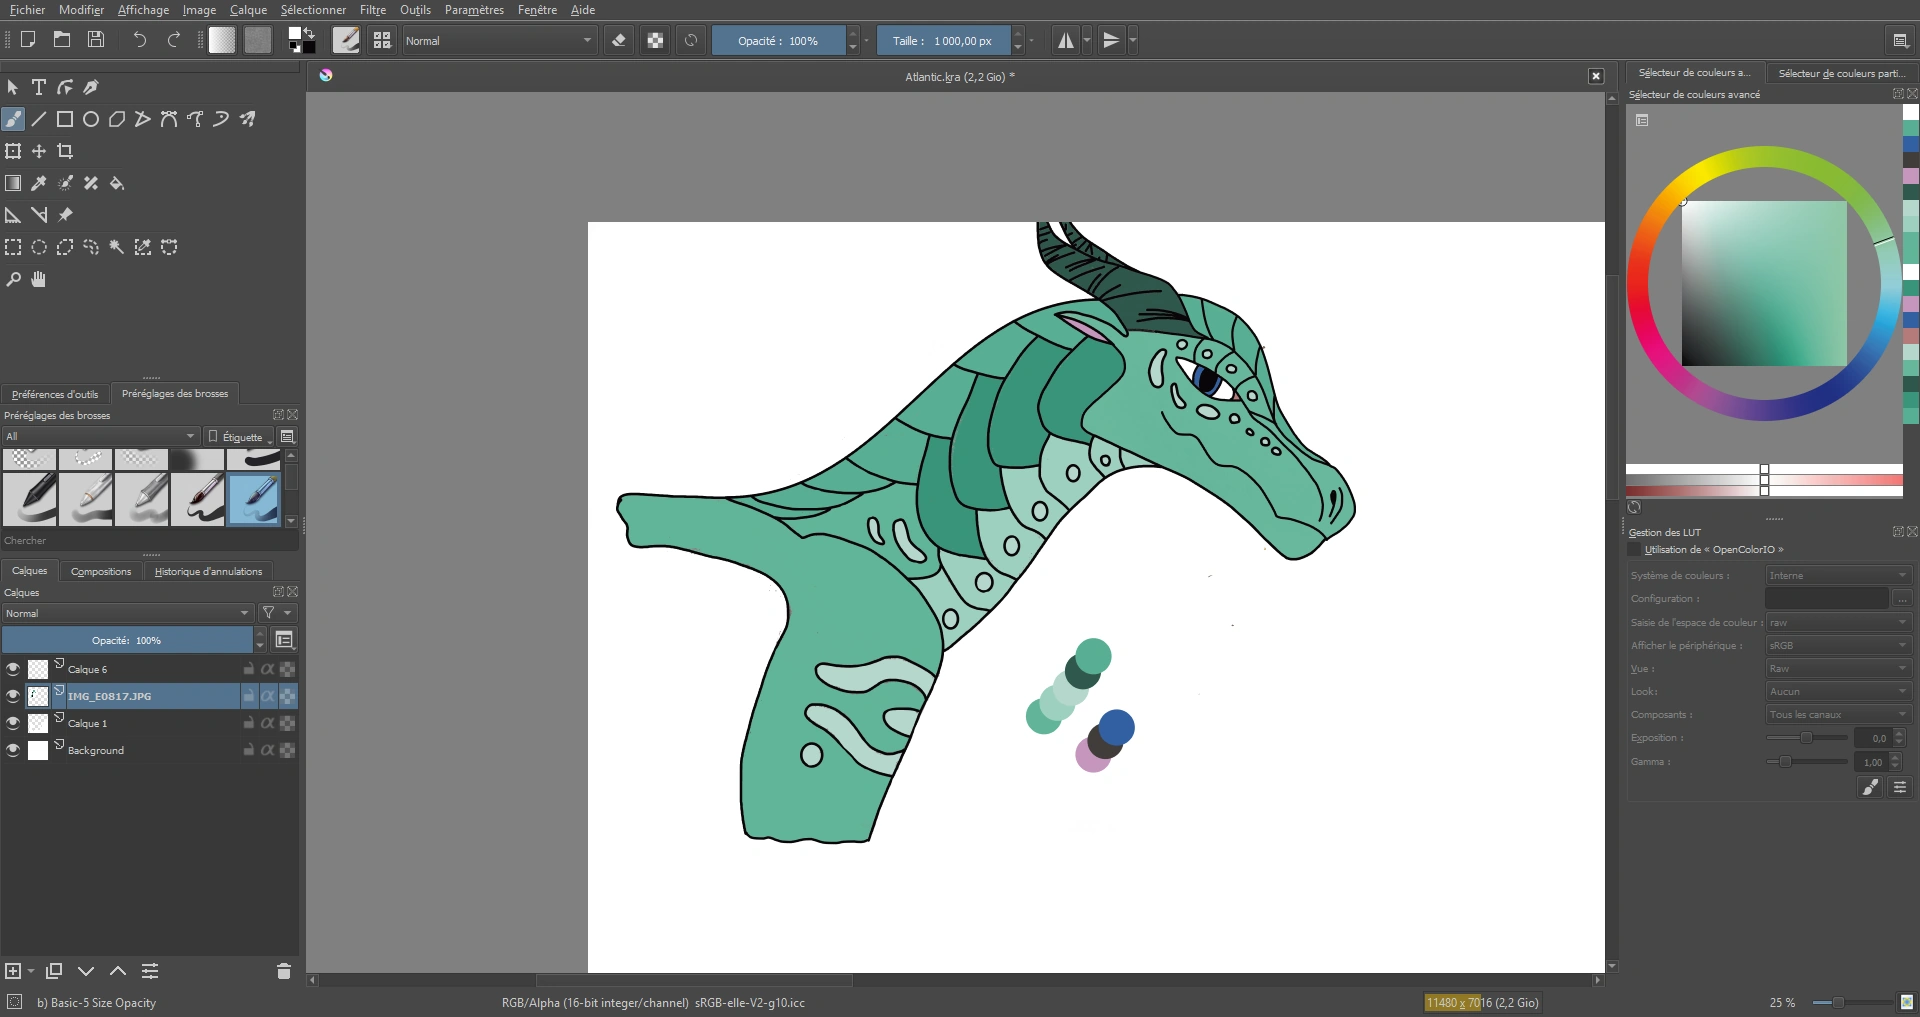Switch to the Compositions tab
The image size is (1920, 1017).
pos(101,571)
